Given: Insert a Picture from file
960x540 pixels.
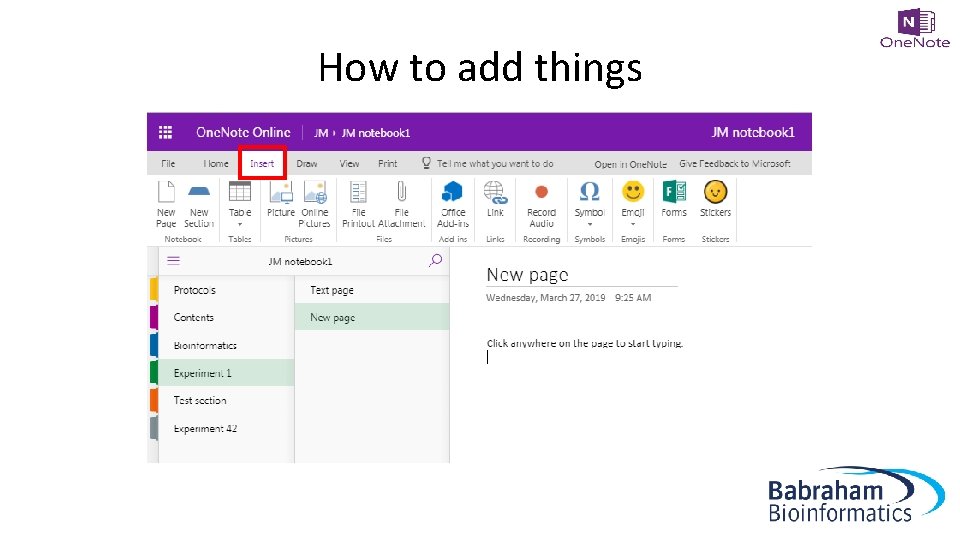Looking at the screenshot, I should click(281, 200).
